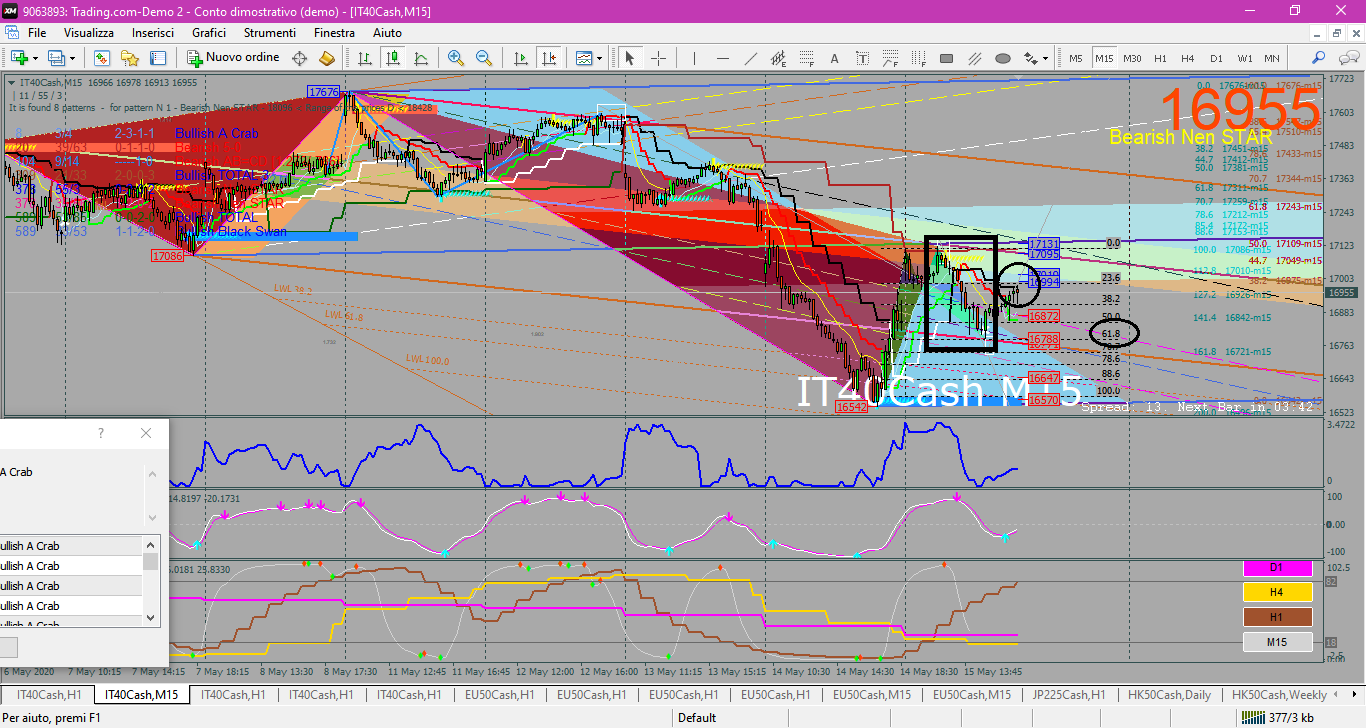Click the yellow H4 legend box
This screenshot has width=1366, height=728.
click(x=1277, y=593)
